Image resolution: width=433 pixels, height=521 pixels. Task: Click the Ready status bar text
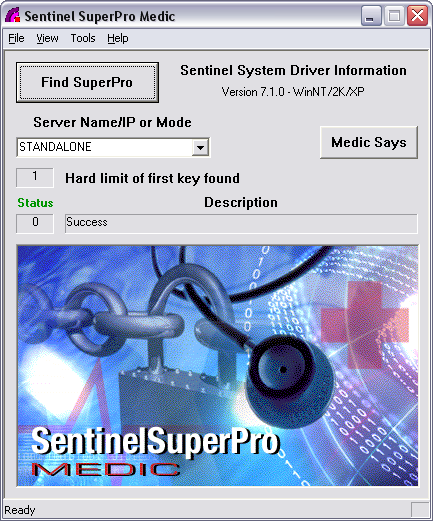point(20,510)
